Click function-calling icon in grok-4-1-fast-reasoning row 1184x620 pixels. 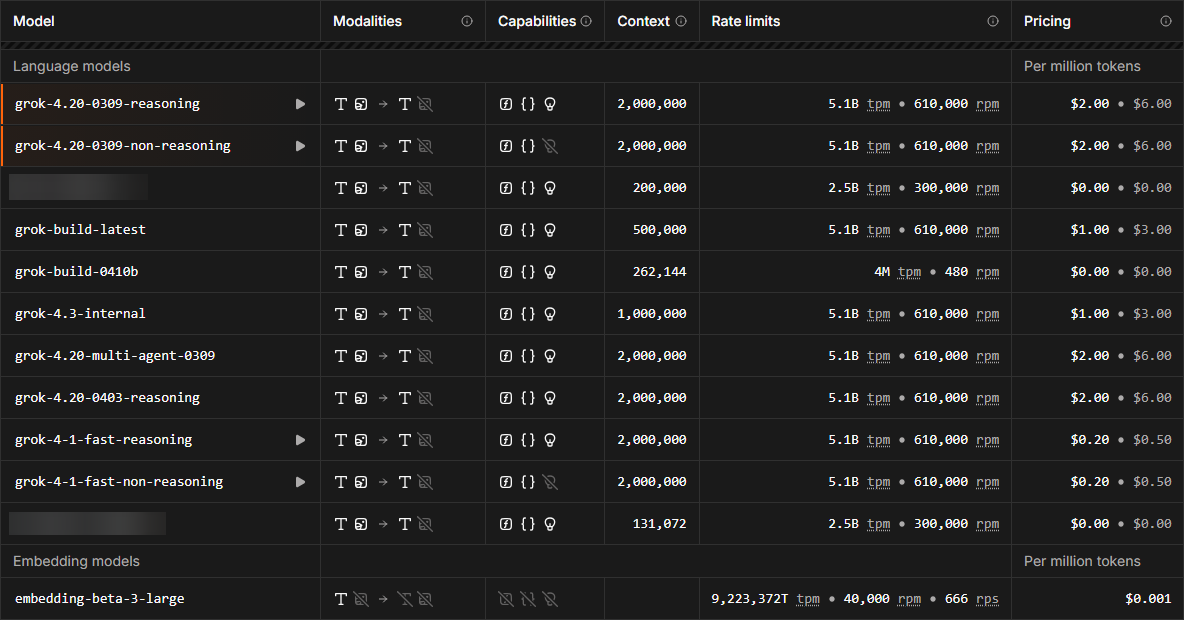[506, 440]
